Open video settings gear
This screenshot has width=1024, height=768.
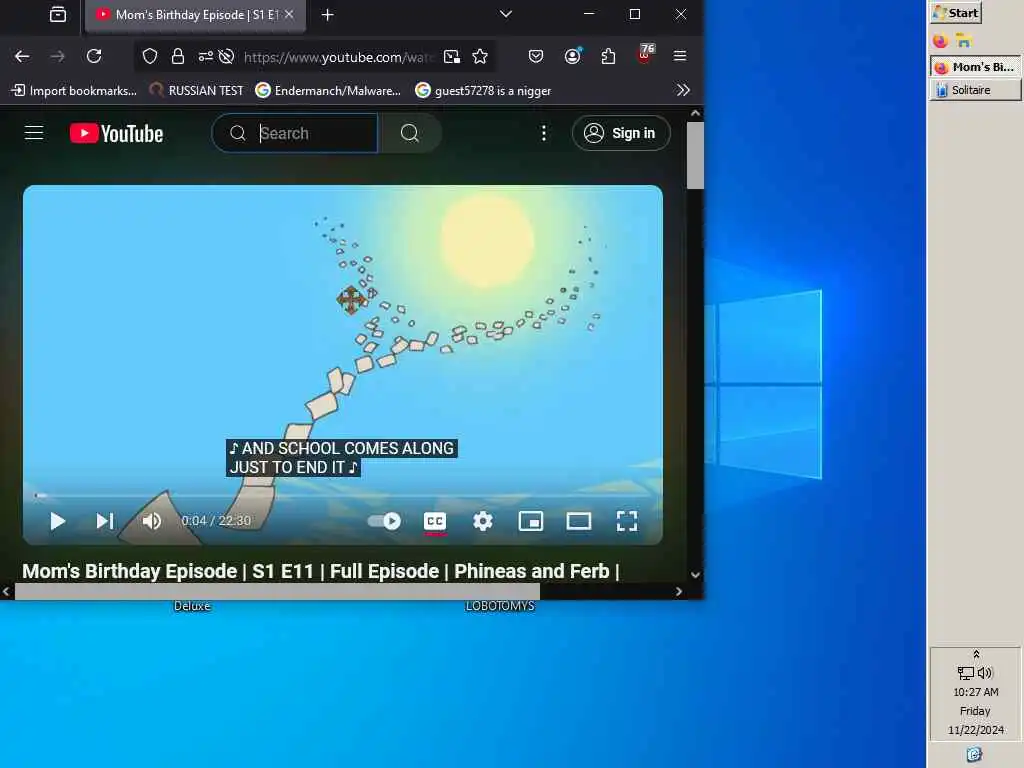[x=483, y=521]
